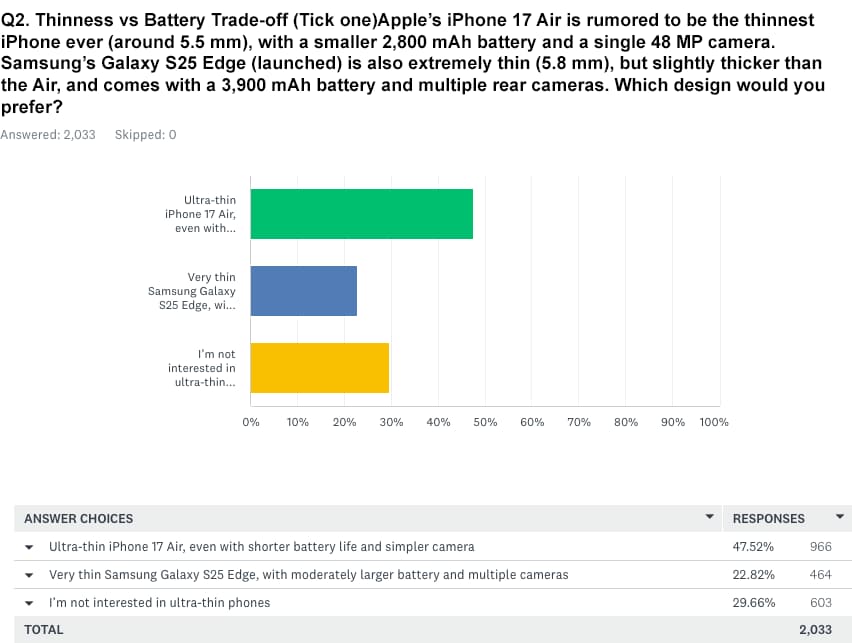This screenshot has height=643, width=852.
Task: Click the RESPONSES column header
Action: point(768,518)
